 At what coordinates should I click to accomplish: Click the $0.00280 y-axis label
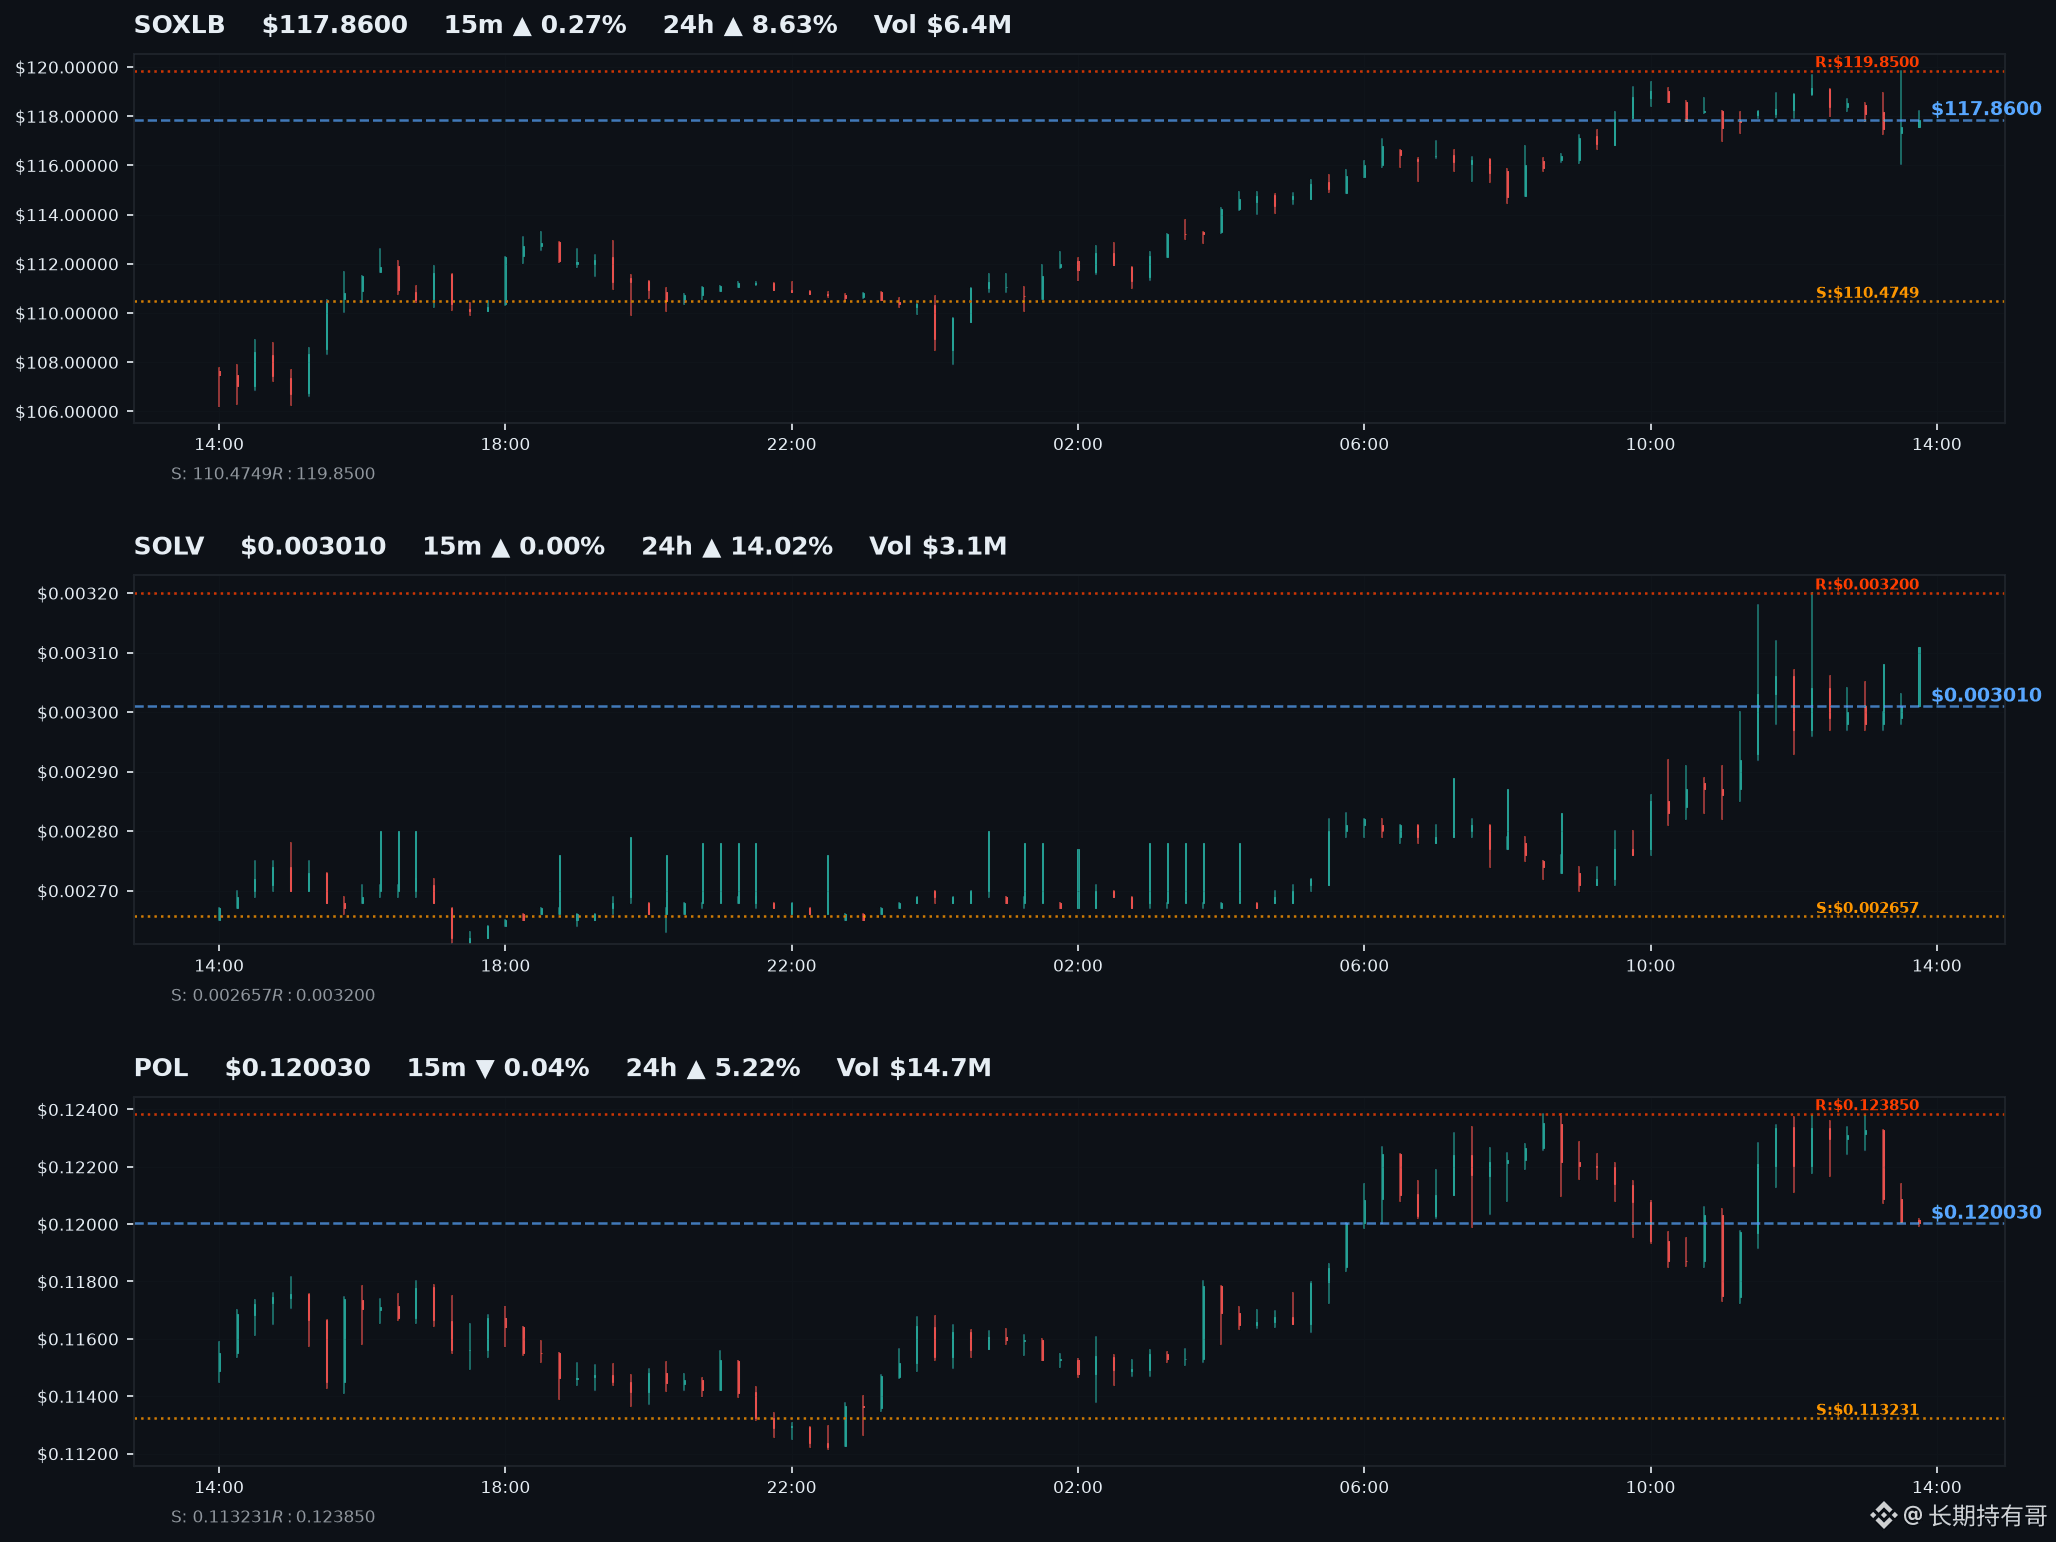pos(78,832)
